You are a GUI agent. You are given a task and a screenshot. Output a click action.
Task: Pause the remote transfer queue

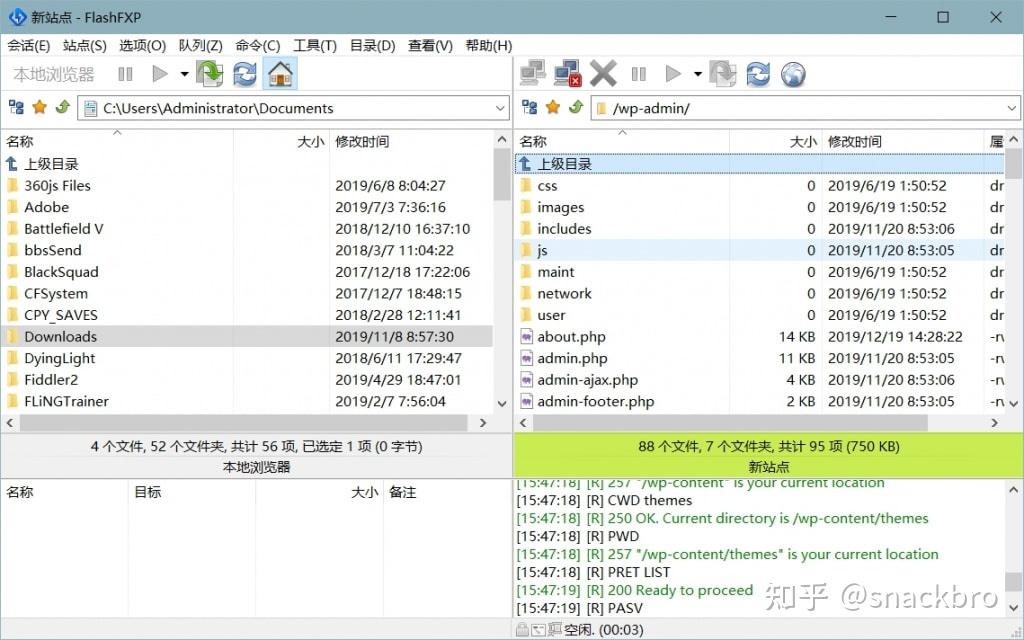(x=639, y=73)
